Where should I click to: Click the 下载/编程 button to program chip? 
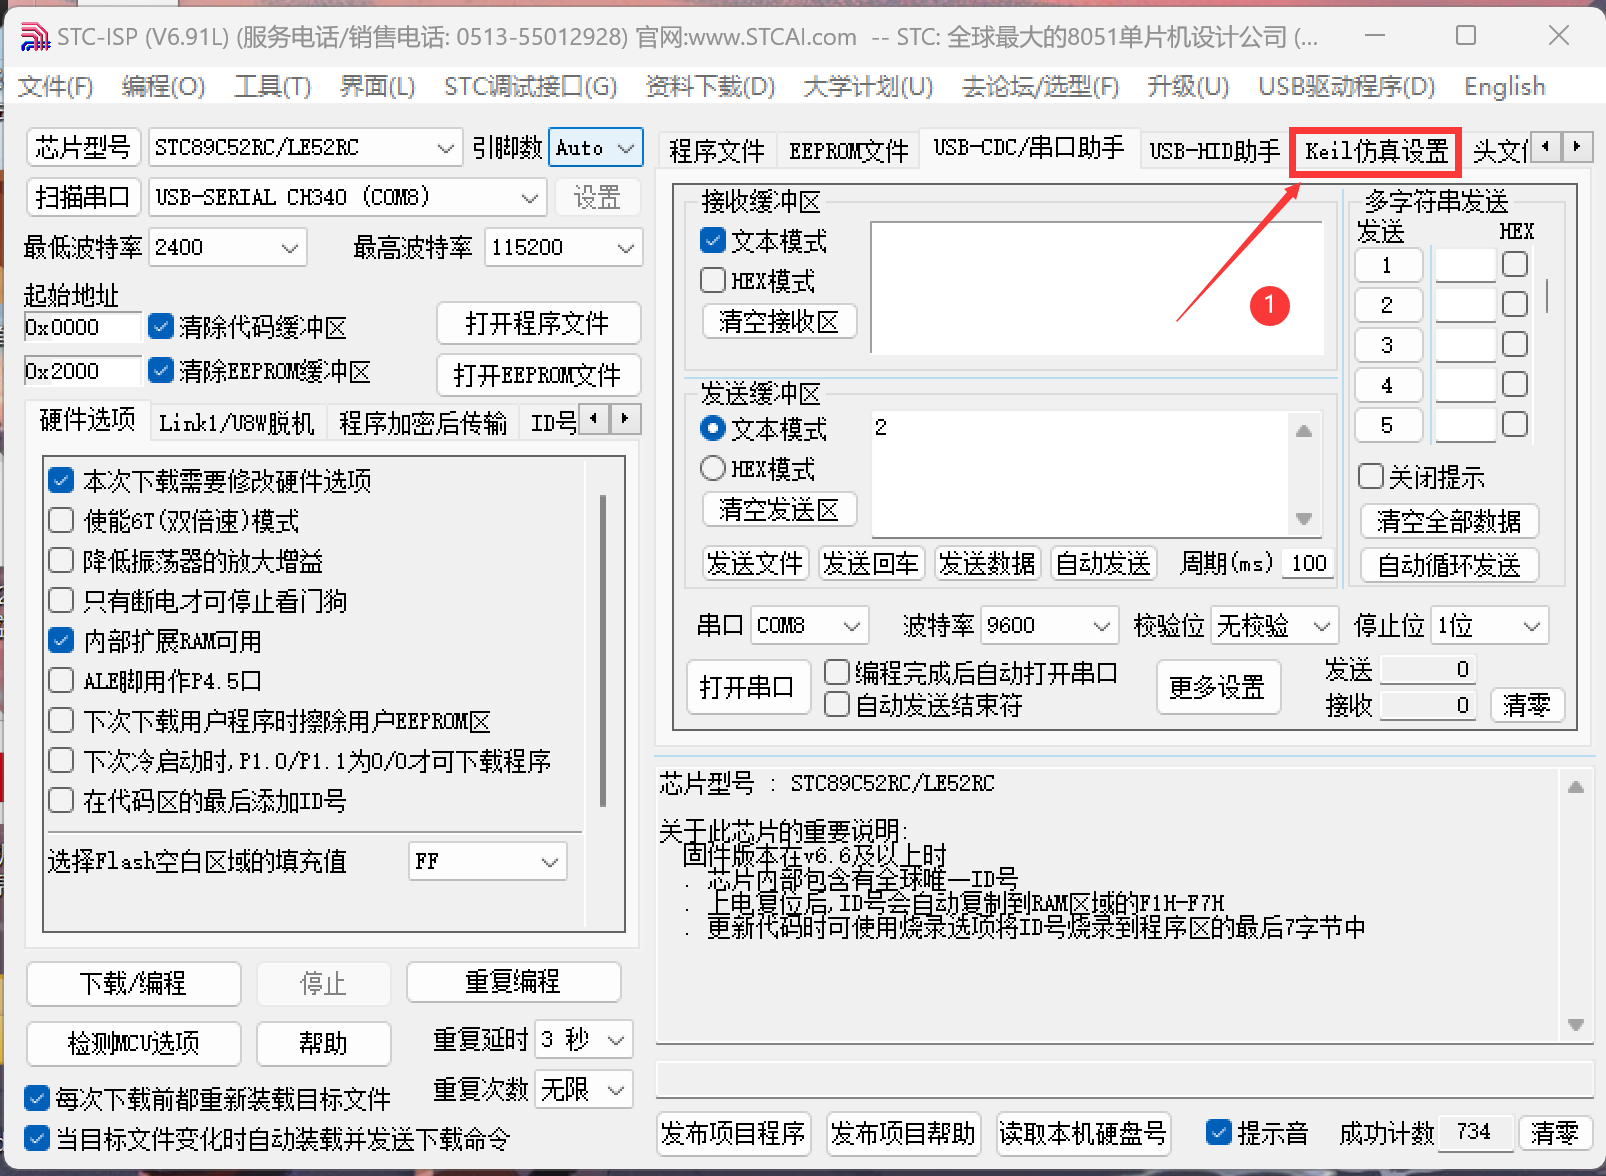(132, 984)
